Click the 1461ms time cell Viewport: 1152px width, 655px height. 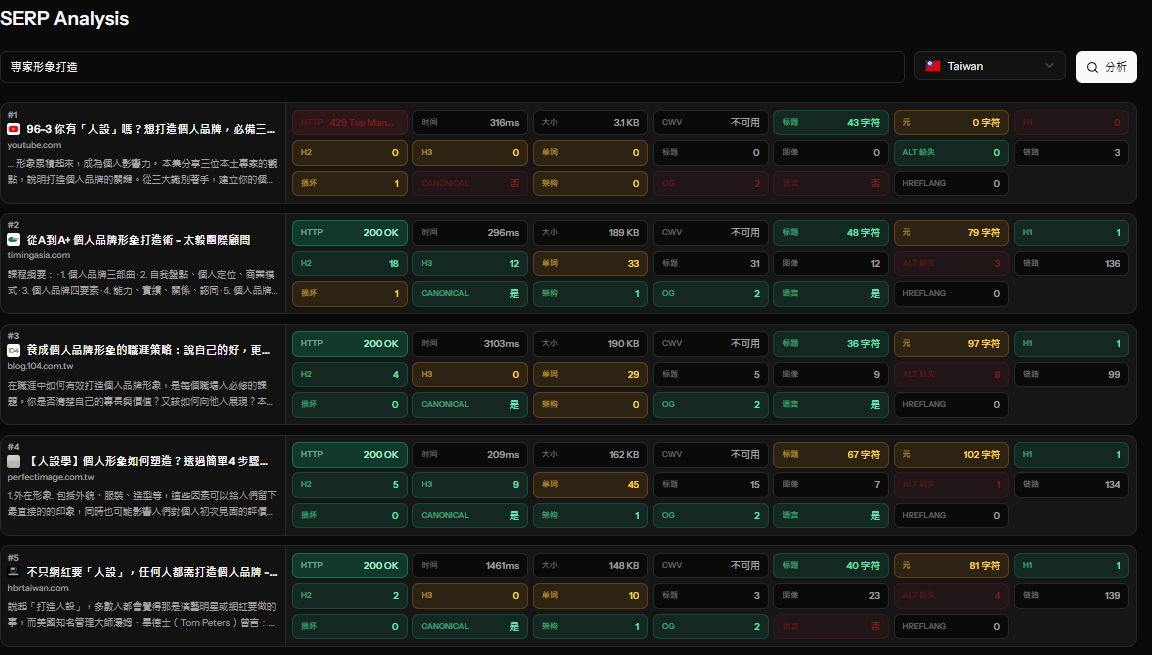pyautogui.click(x=470, y=565)
